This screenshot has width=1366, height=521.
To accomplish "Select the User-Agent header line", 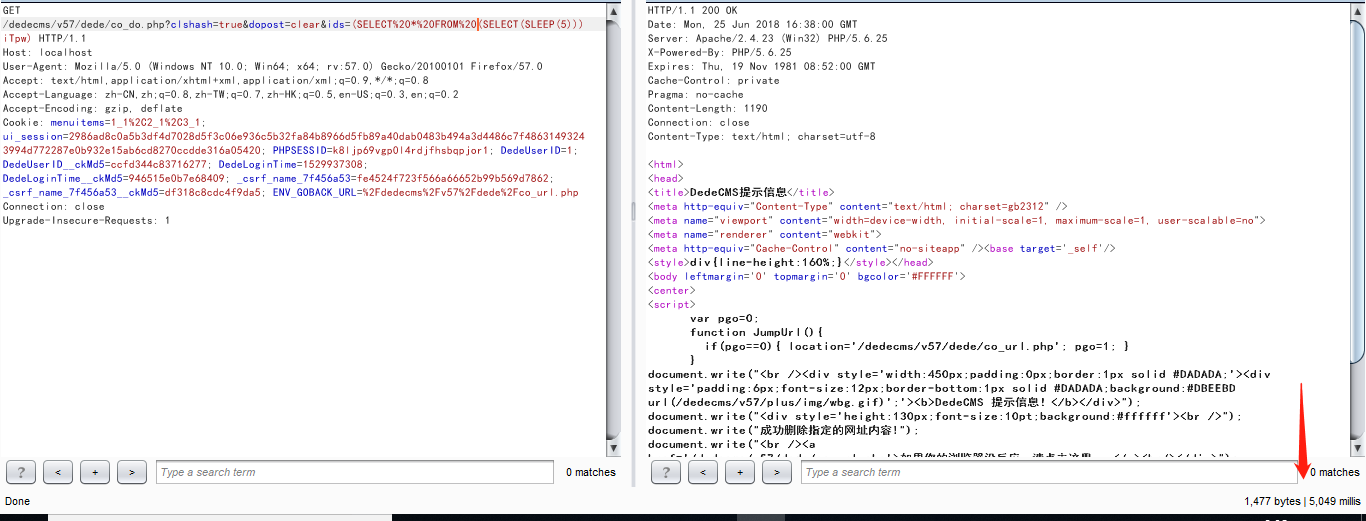I will pyautogui.click(x=272, y=66).
